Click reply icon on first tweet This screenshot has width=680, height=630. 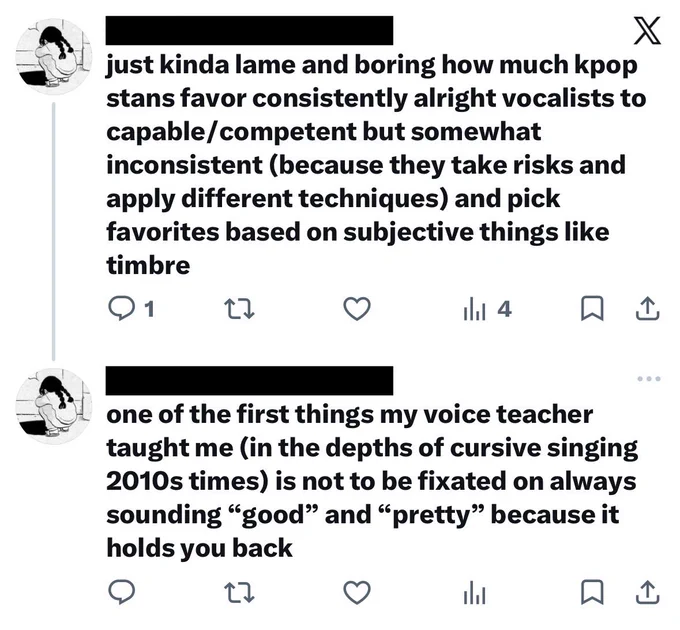click(x=121, y=309)
